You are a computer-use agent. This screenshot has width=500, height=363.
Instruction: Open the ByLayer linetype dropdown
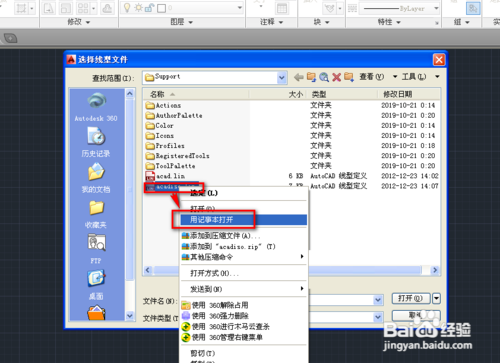(436, 8)
